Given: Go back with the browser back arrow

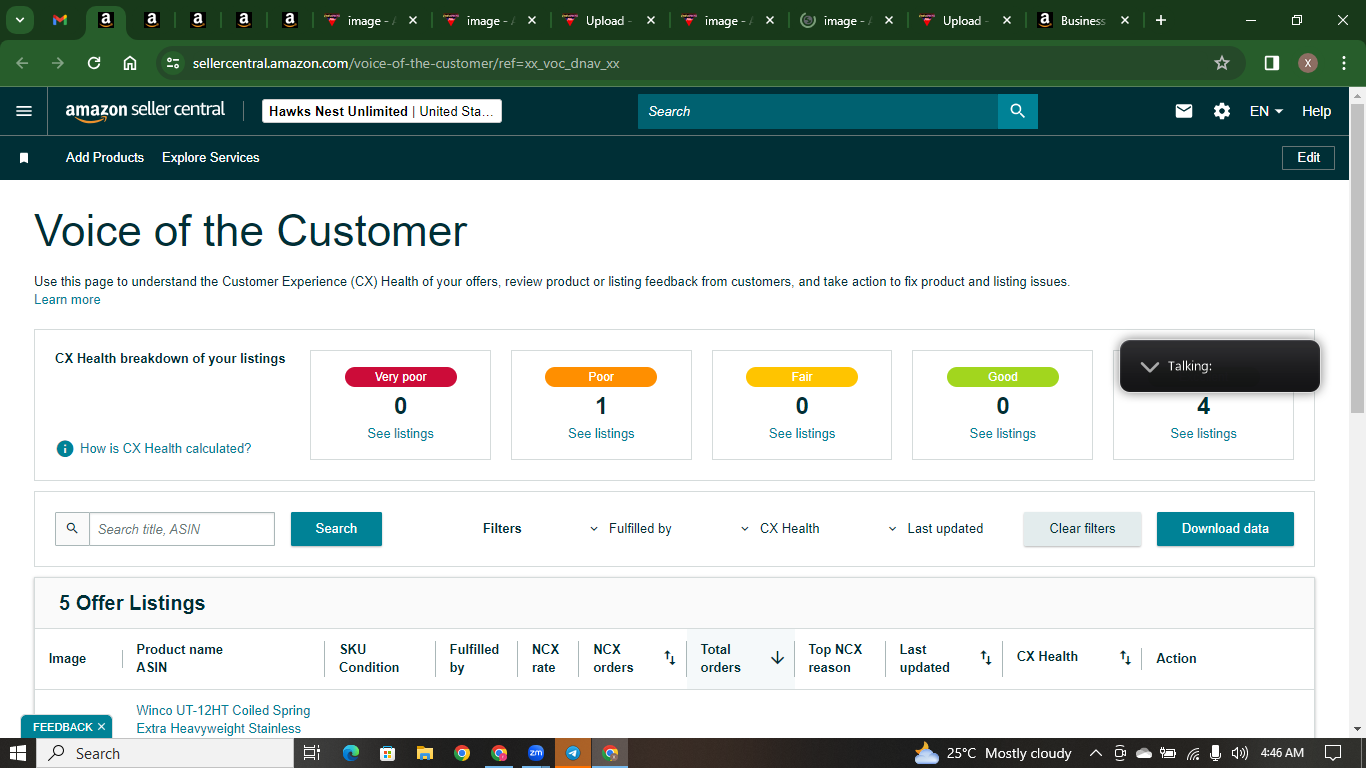Looking at the screenshot, I should tap(22, 63).
